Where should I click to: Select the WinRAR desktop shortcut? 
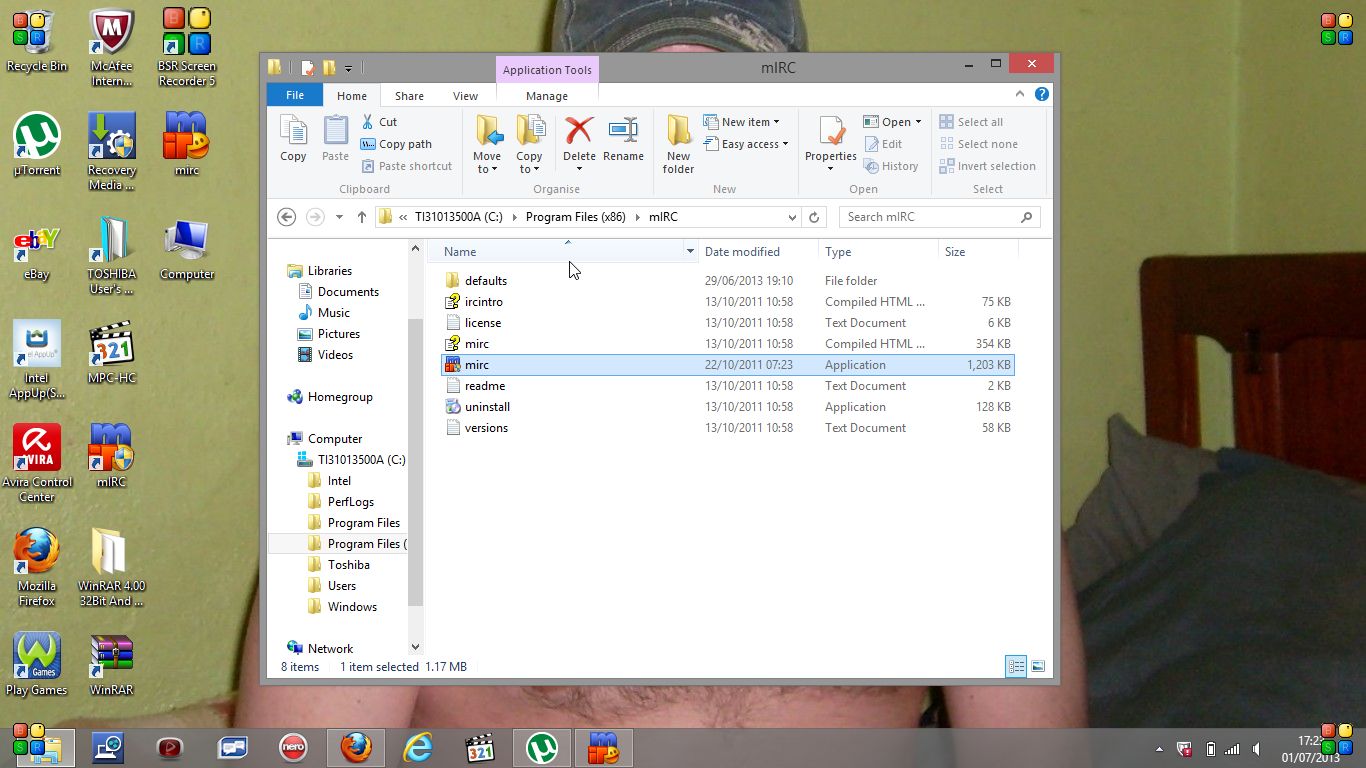(112, 664)
